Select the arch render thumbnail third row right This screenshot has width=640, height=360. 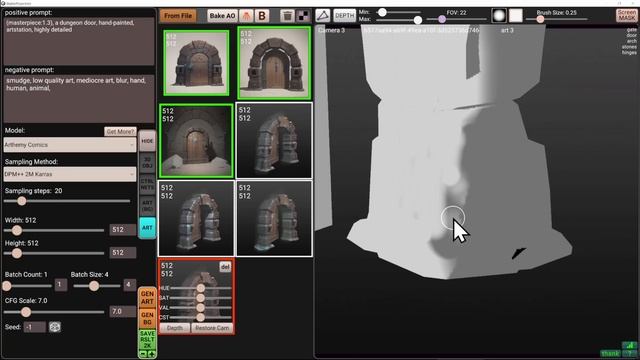click(x=274, y=218)
